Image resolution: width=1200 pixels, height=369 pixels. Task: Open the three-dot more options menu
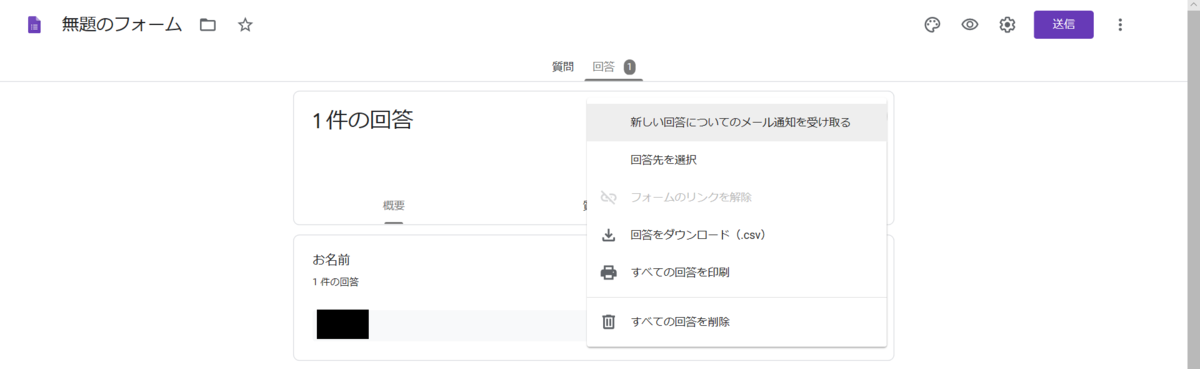(x=1120, y=25)
